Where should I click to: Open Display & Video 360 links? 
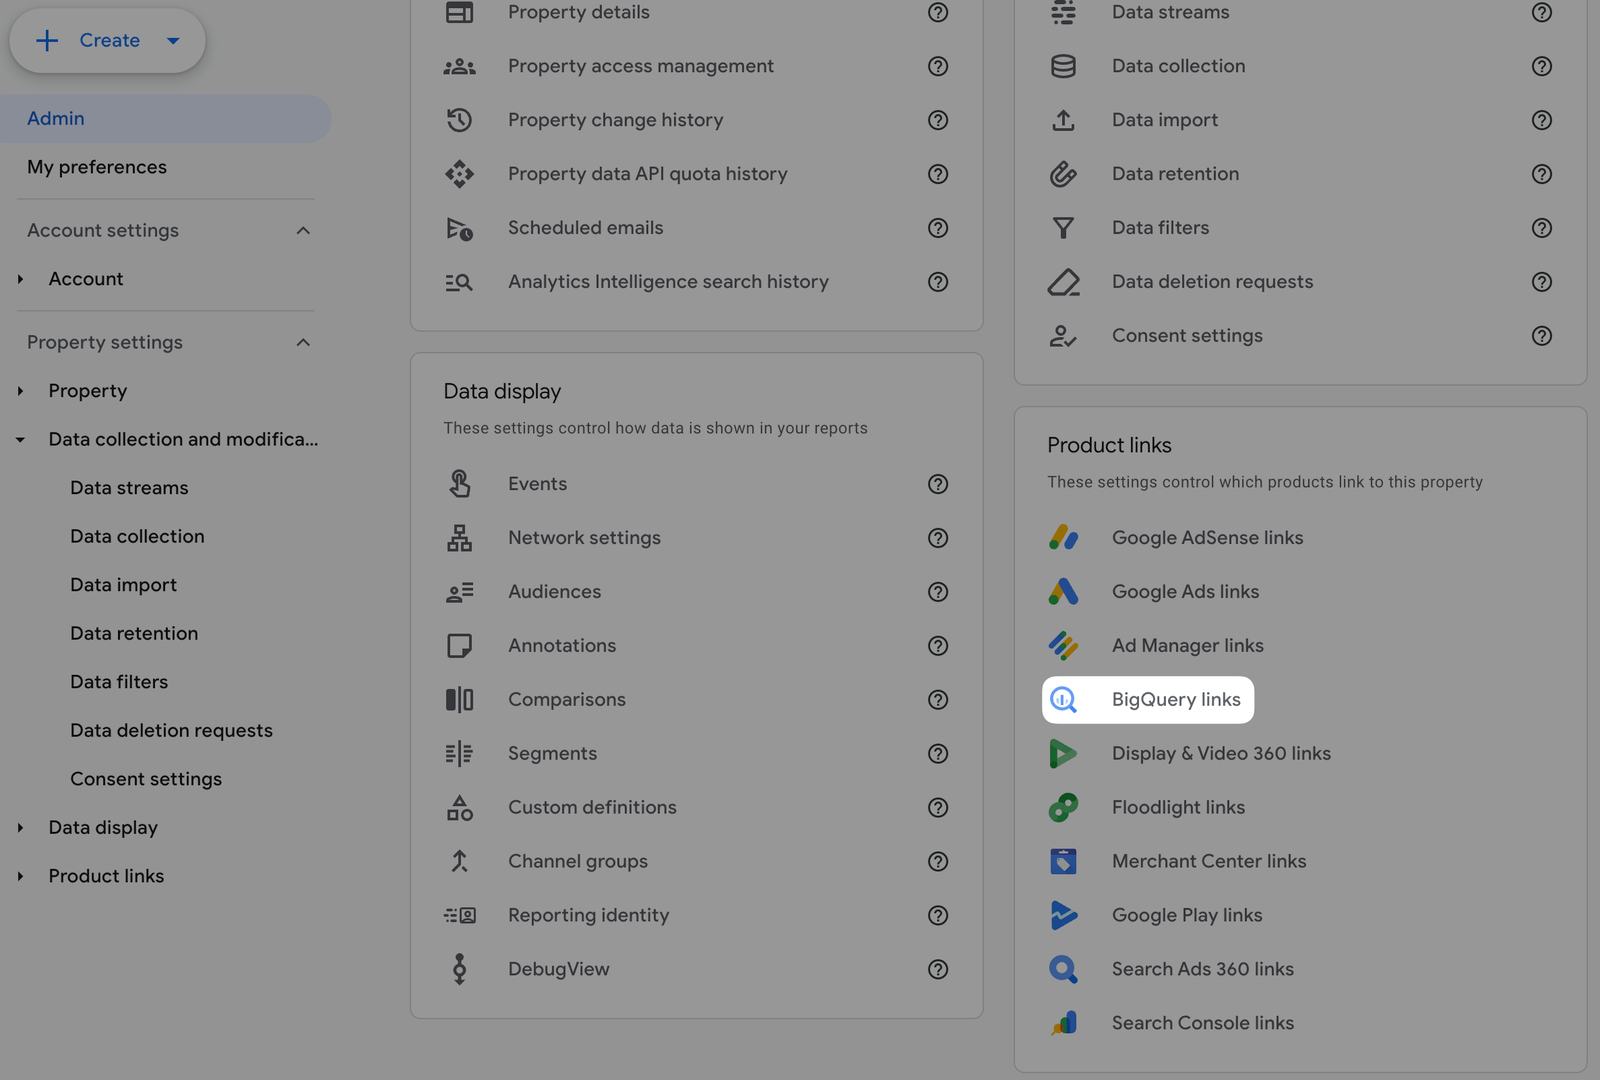pos(1221,754)
